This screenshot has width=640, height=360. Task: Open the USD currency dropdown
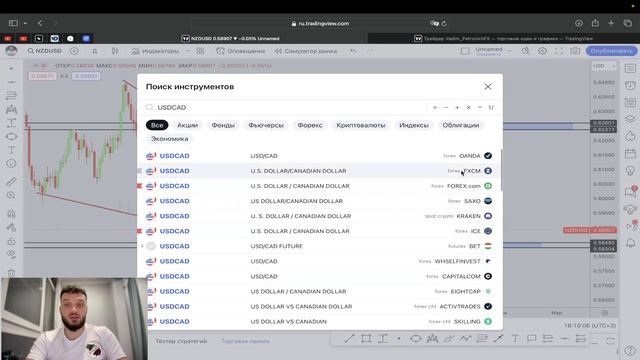tap(604, 66)
